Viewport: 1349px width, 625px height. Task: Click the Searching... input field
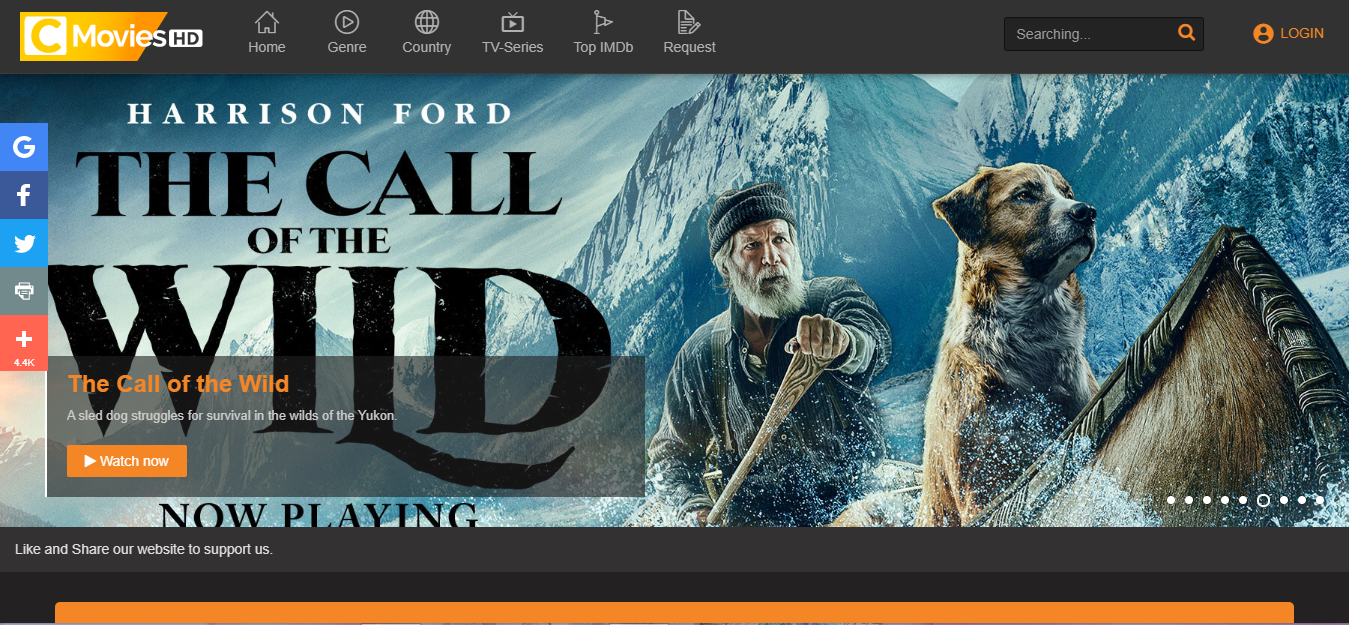pyautogui.click(x=1090, y=34)
